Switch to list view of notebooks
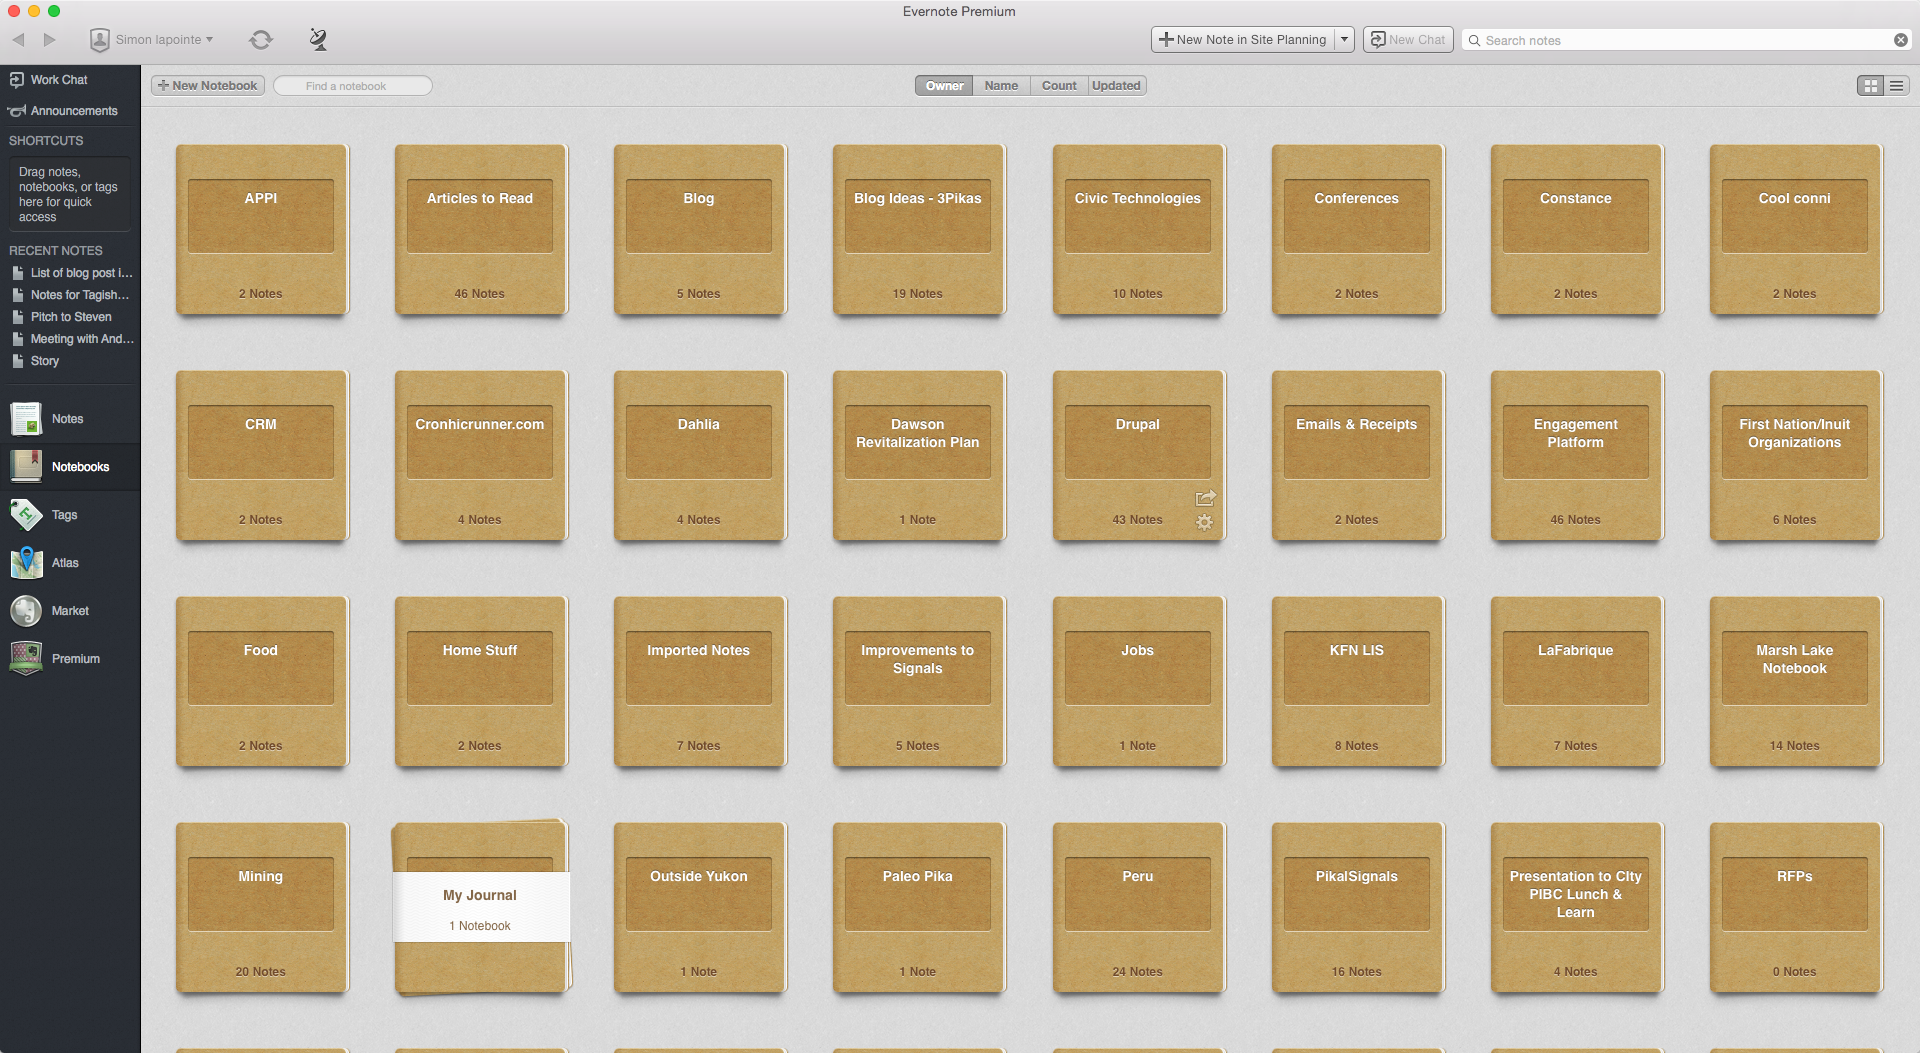 (1897, 86)
